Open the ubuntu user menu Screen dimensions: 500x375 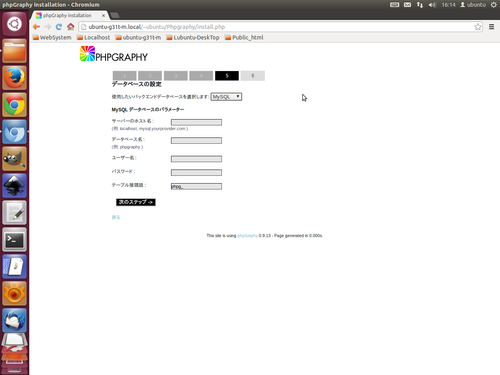click(473, 5)
